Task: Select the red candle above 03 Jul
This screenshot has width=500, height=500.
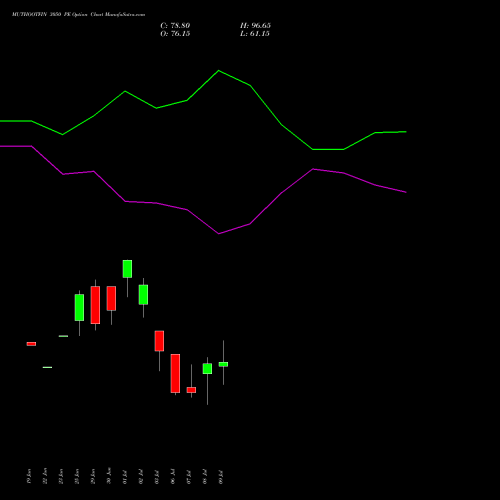Action: click(x=159, y=341)
